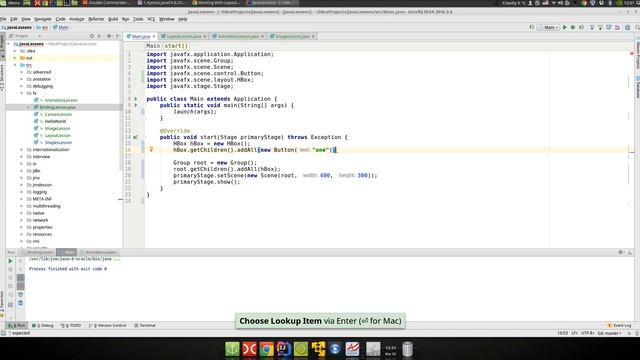Open the Debug tool window button

[43, 325]
